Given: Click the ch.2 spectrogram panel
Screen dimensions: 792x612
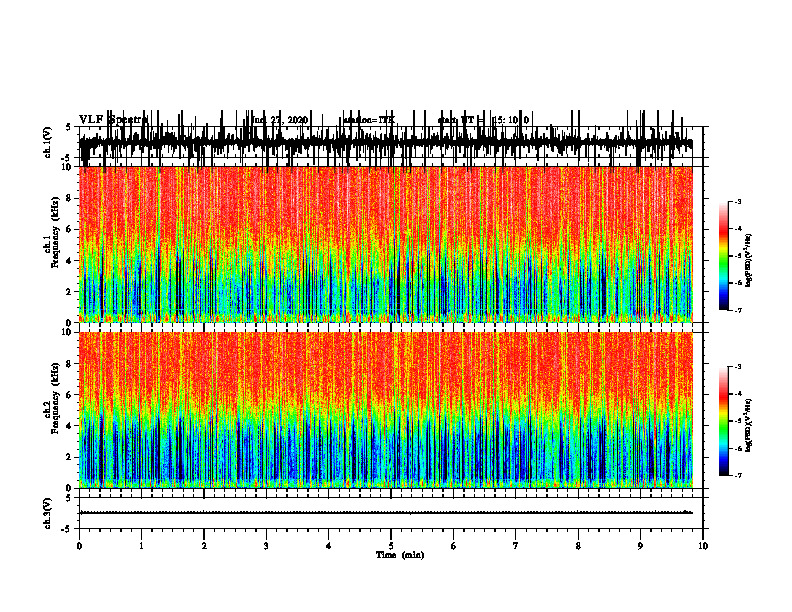Looking at the screenshot, I should tap(386, 410).
